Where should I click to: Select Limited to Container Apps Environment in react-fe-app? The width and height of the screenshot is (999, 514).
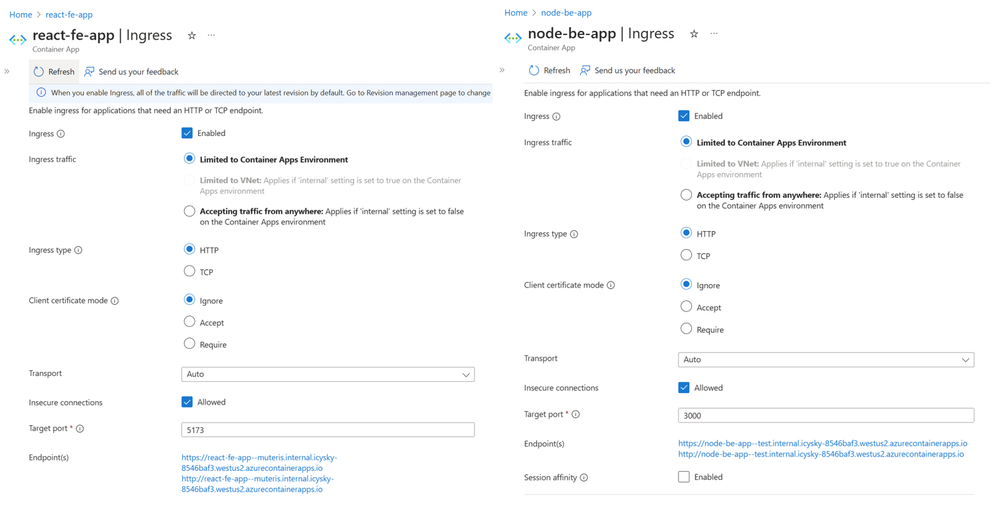click(x=189, y=159)
